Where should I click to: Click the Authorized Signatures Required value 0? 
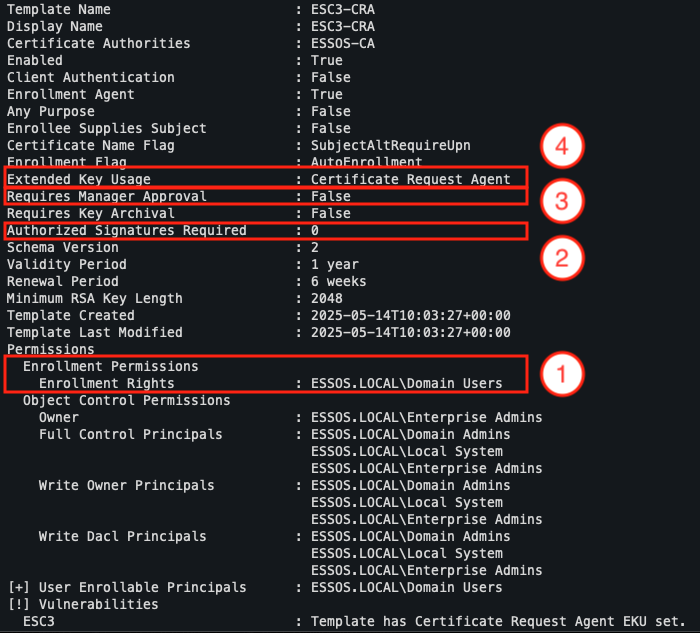click(315, 230)
